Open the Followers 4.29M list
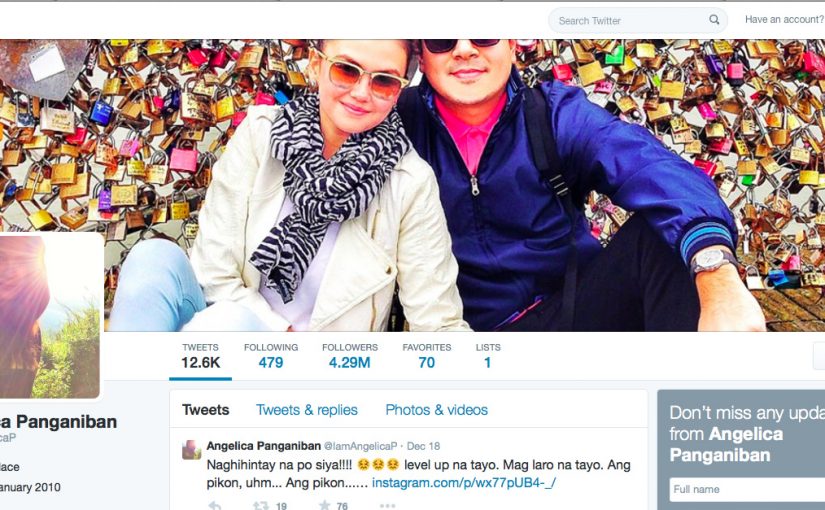Image resolution: width=825 pixels, height=510 pixels. click(x=350, y=356)
